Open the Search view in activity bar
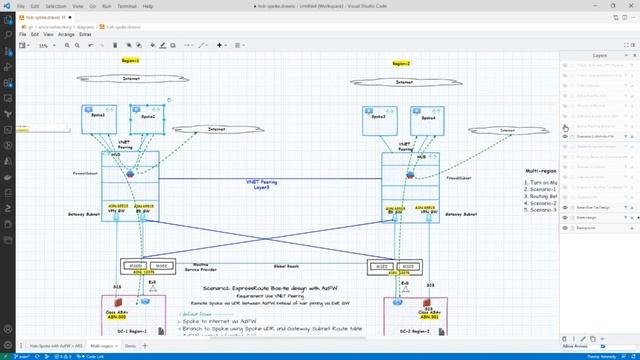The height and width of the screenshot is (360, 640). click(x=8, y=35)
